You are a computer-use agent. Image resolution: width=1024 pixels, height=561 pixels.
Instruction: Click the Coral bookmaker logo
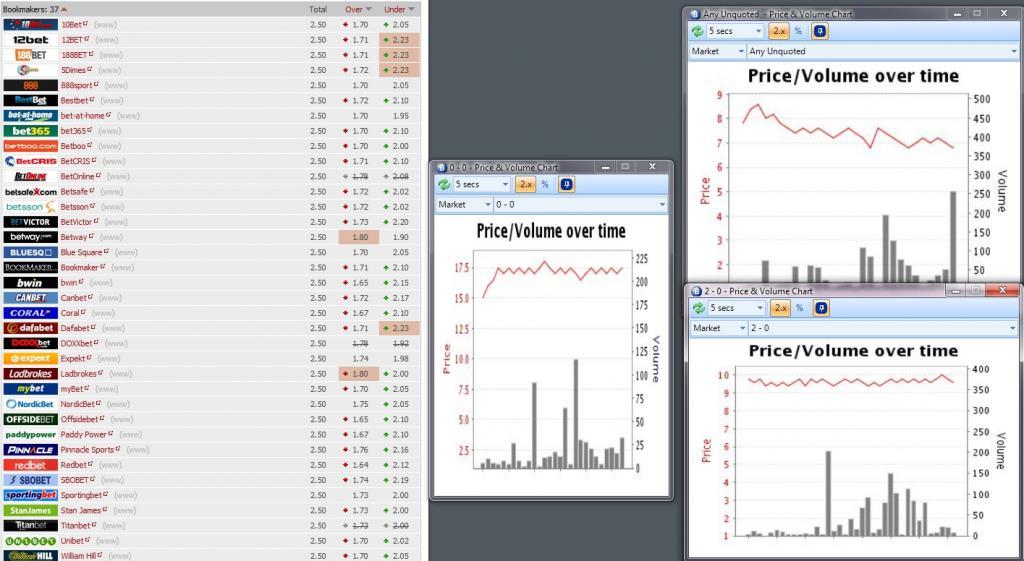(31, 313)
